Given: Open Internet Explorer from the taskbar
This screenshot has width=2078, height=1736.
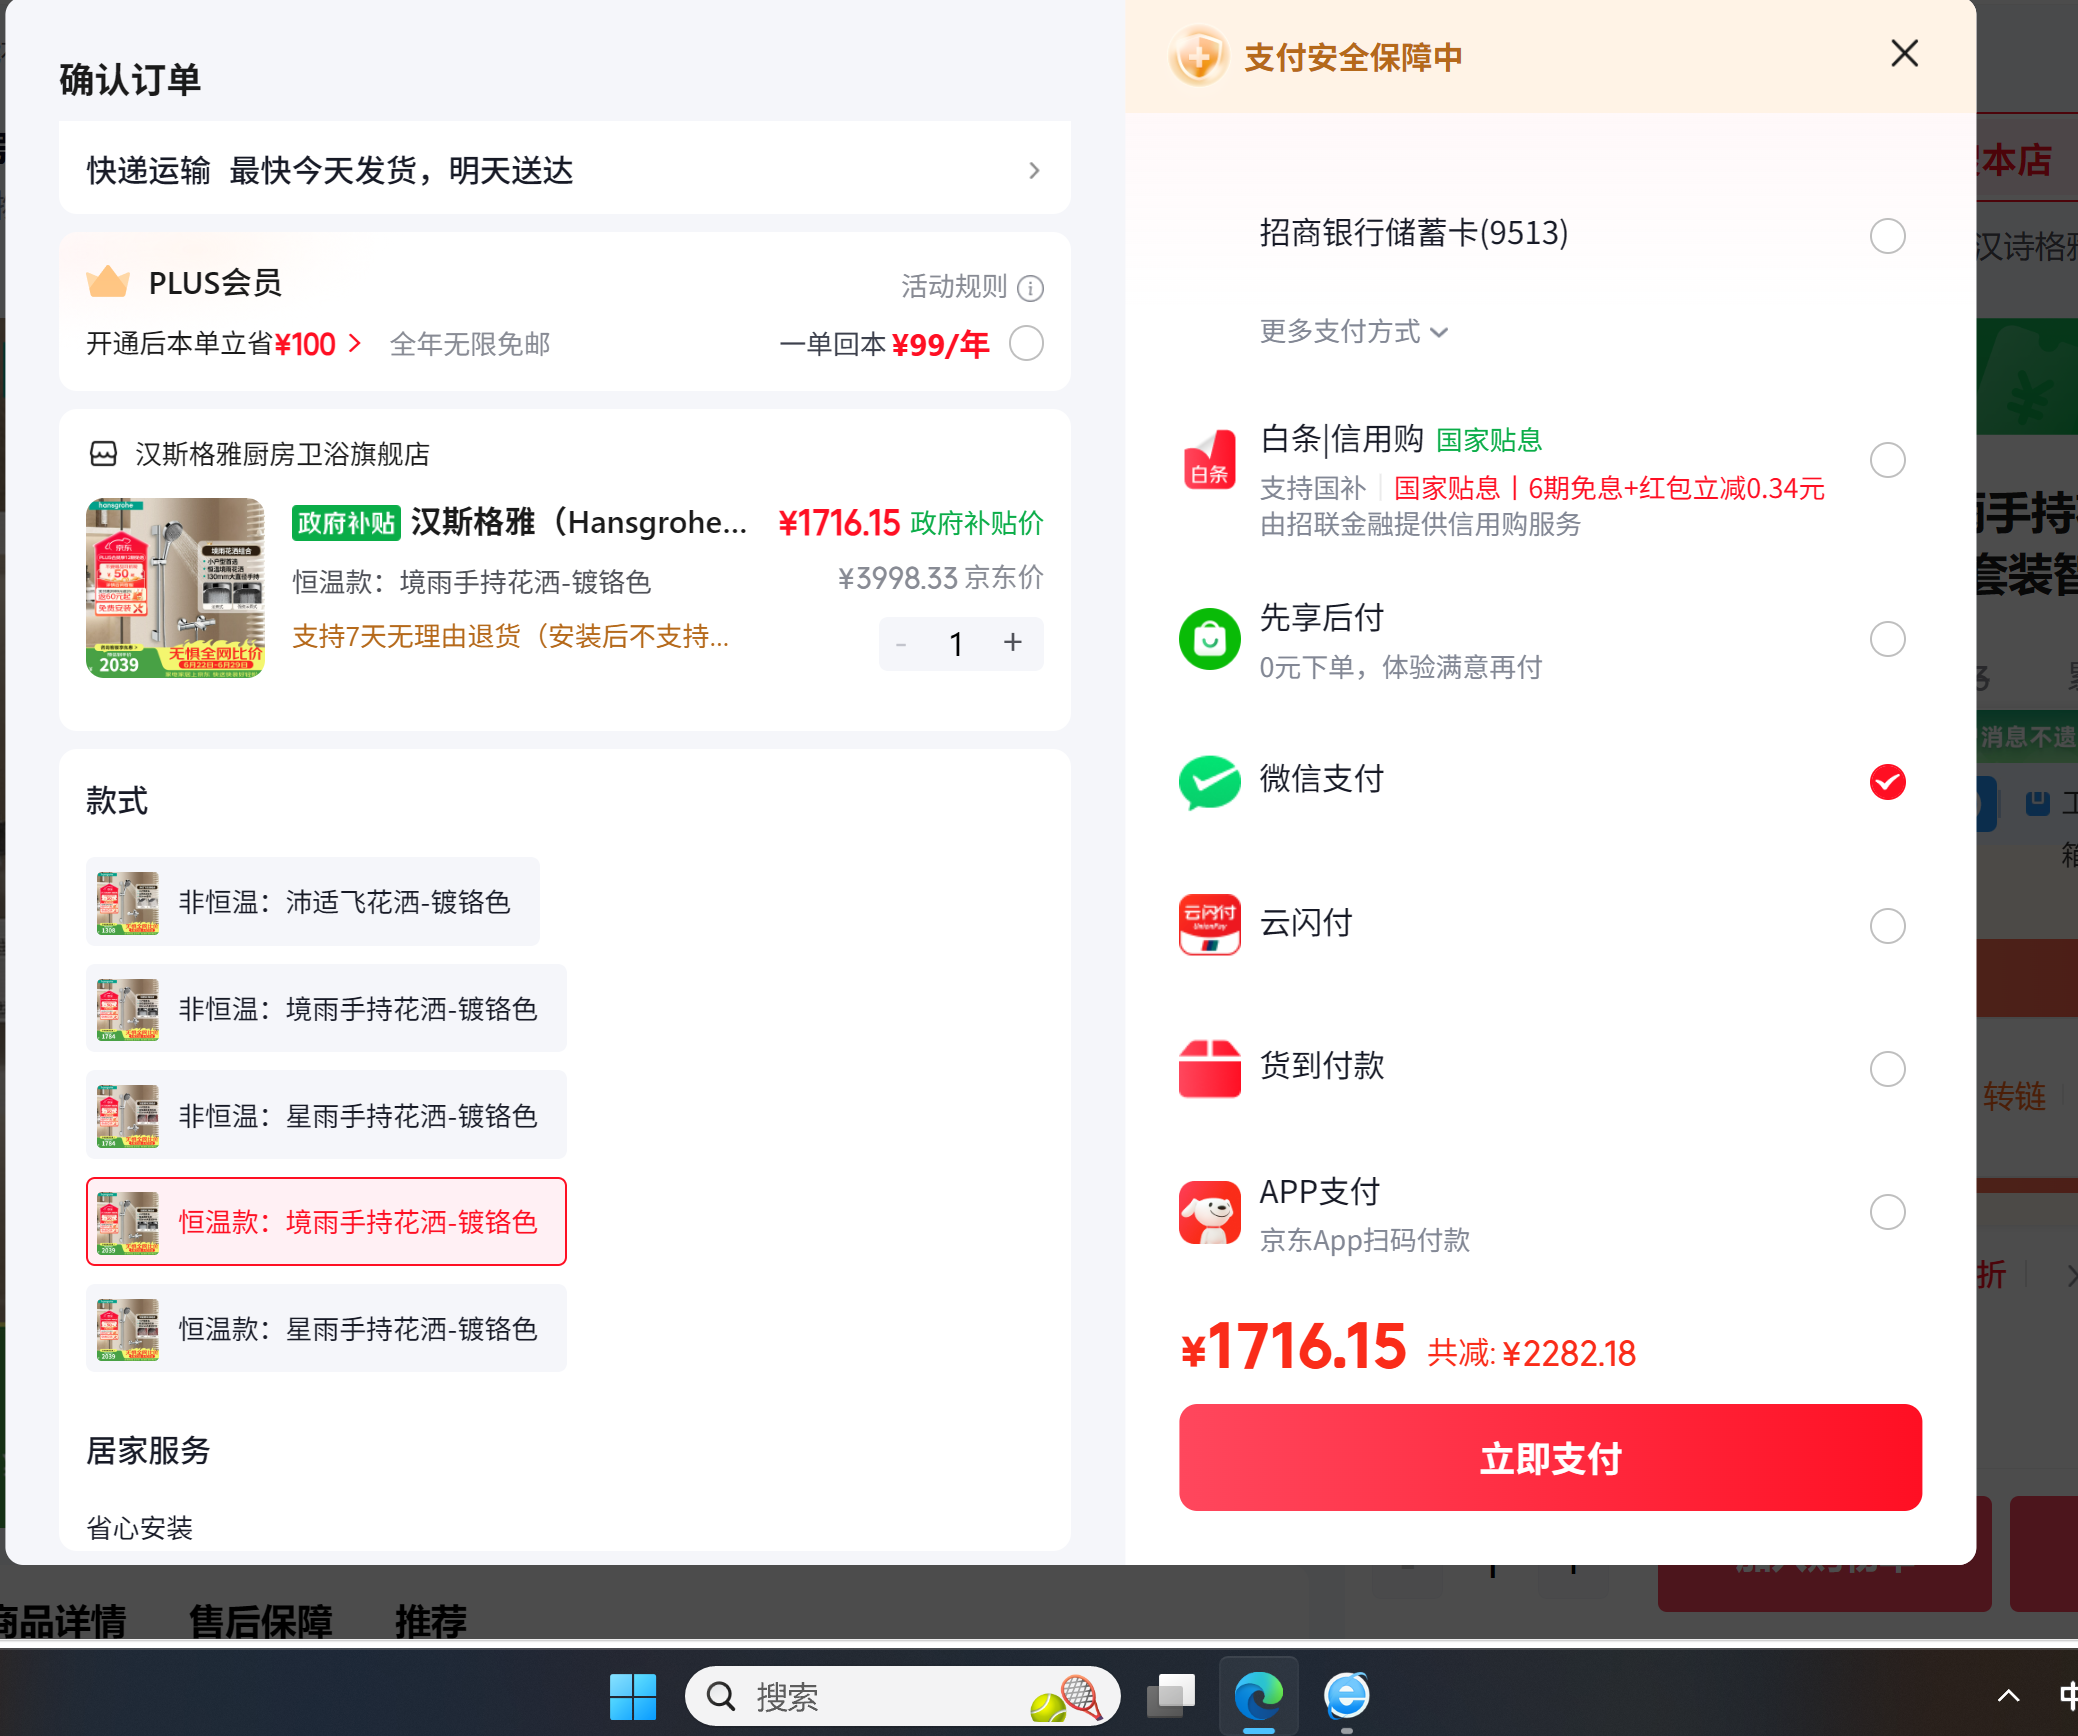Looking at the screenshot, I should [x=1346, y=1696].
